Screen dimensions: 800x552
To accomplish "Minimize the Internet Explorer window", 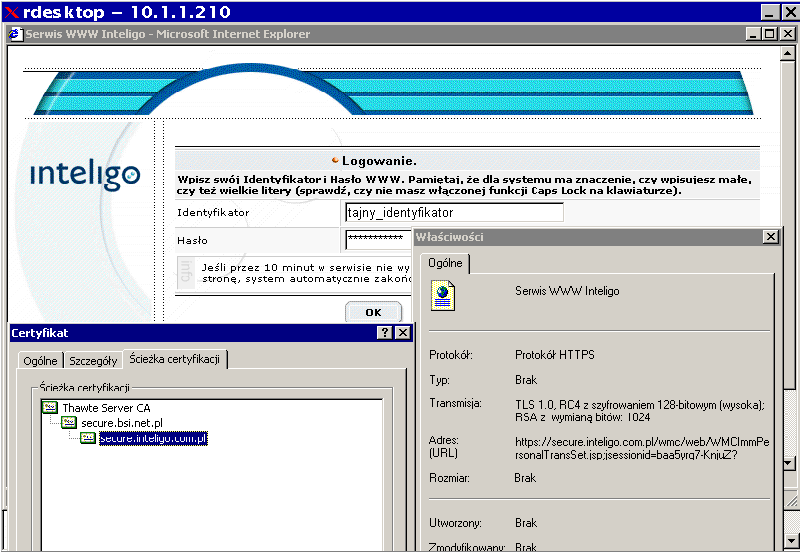I will click(x=753, y=34).
